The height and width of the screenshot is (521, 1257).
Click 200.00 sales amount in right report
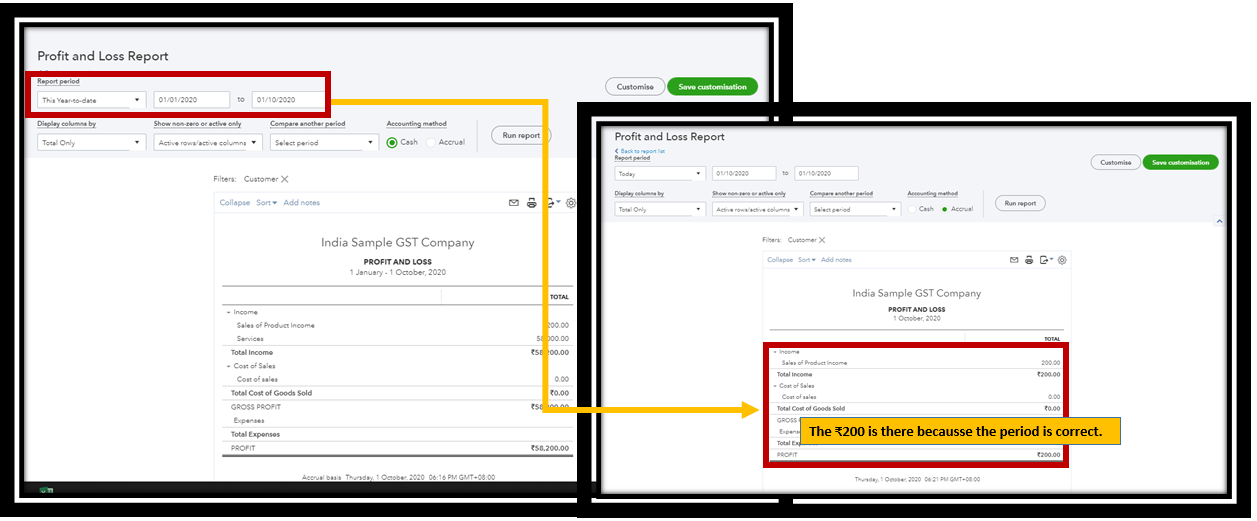tap(1050, 363)
